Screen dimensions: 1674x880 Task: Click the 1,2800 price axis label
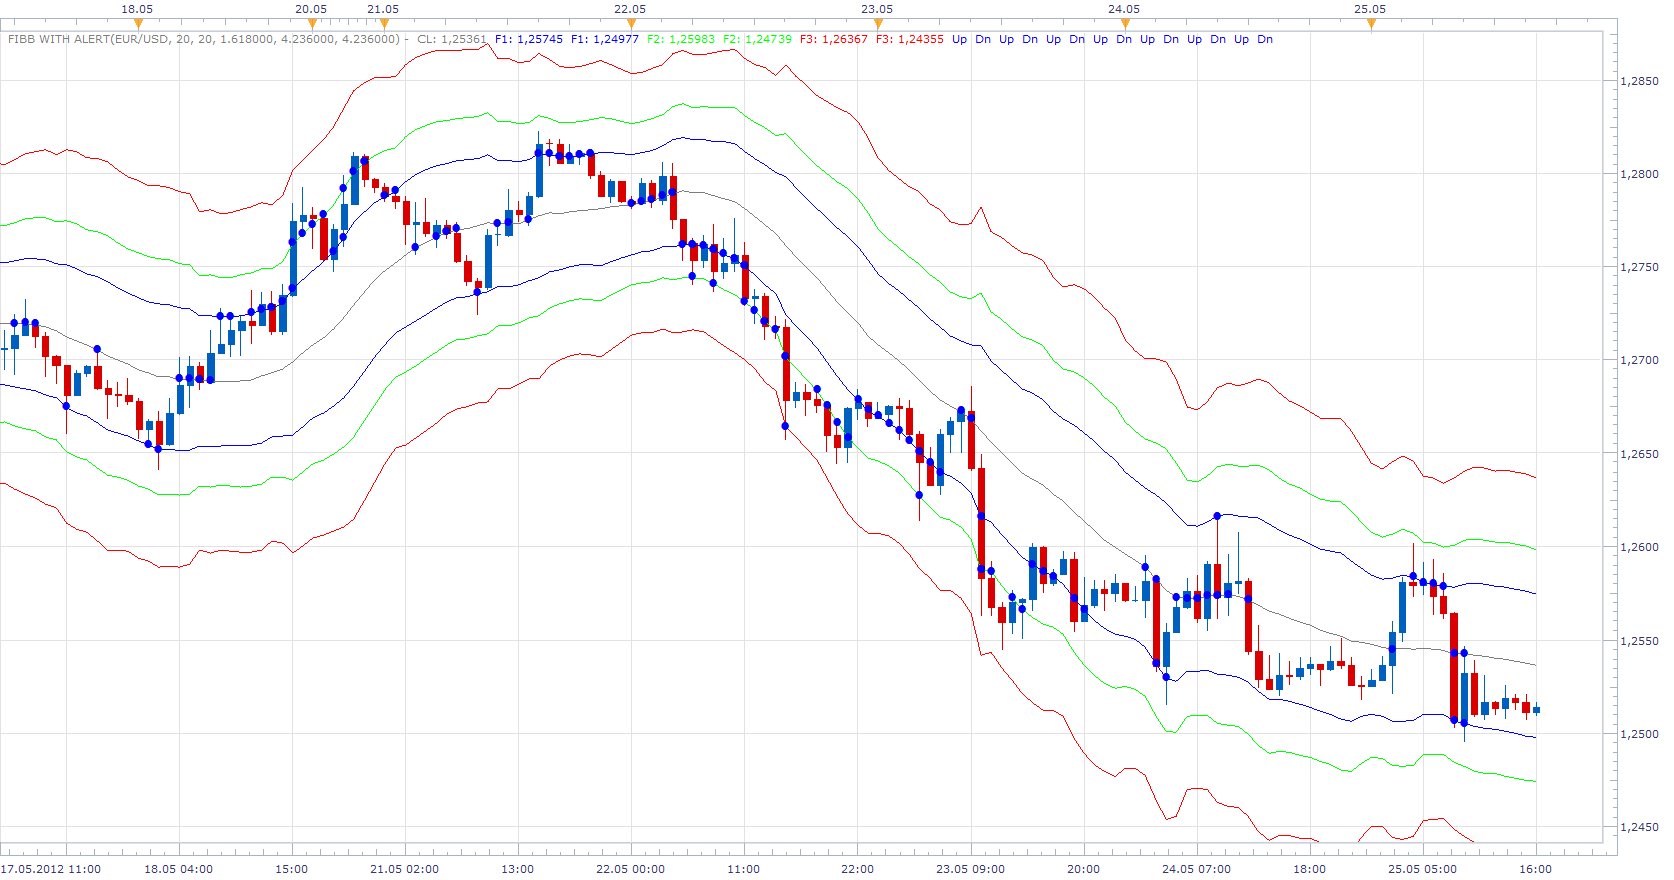click(x=1639, y=174)
